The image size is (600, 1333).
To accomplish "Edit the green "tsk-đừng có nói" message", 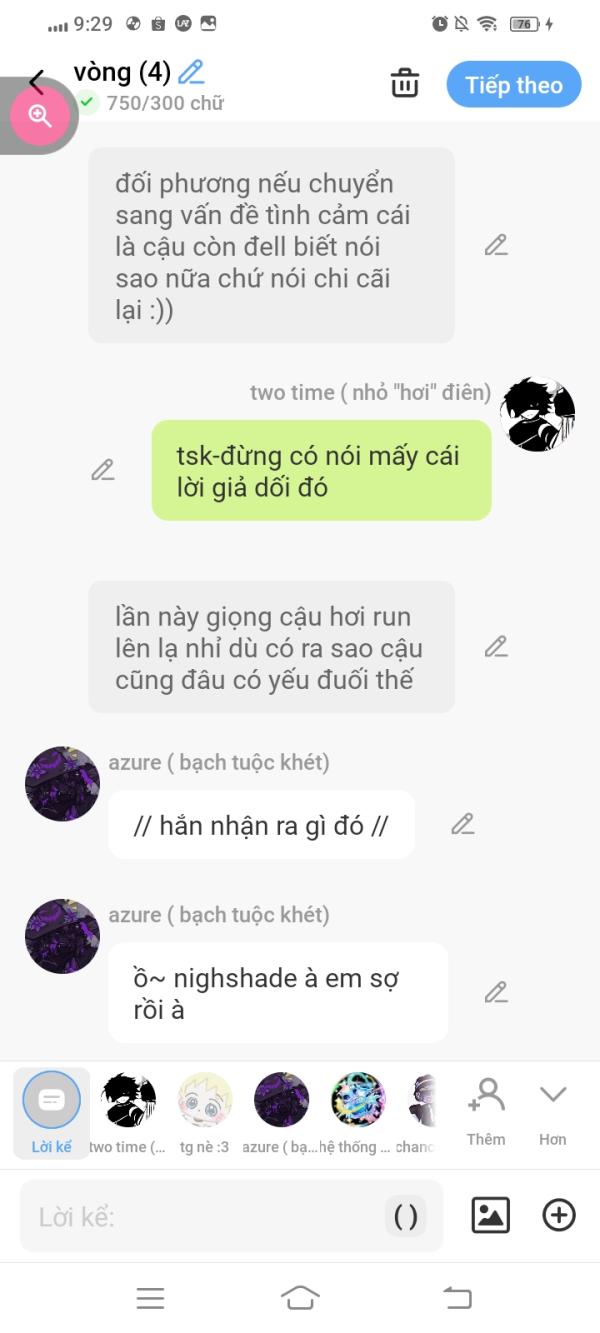I will (103, 469).
